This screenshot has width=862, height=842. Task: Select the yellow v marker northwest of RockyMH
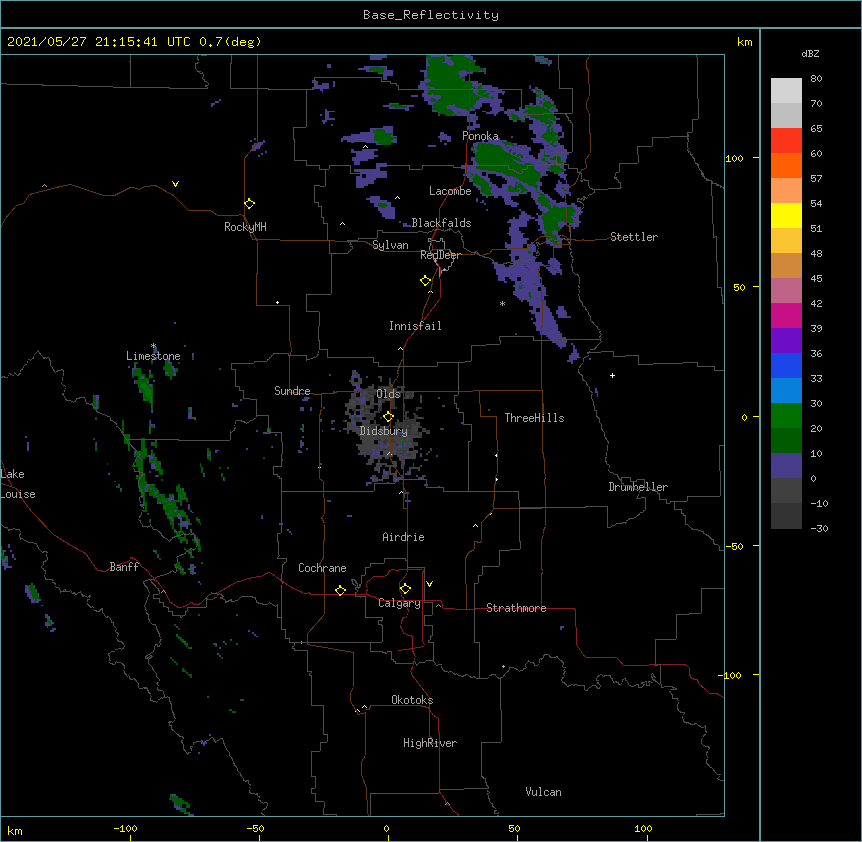175,184
